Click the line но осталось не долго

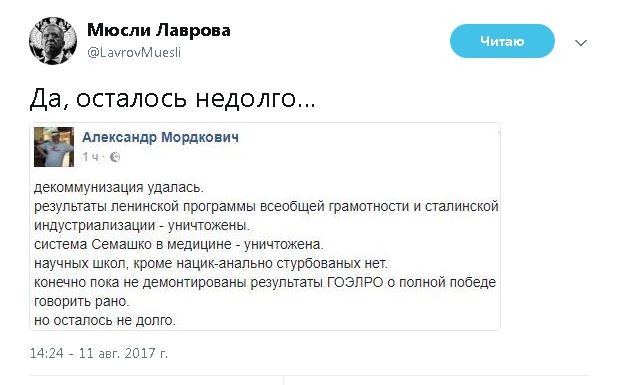(x=105, y=320)
